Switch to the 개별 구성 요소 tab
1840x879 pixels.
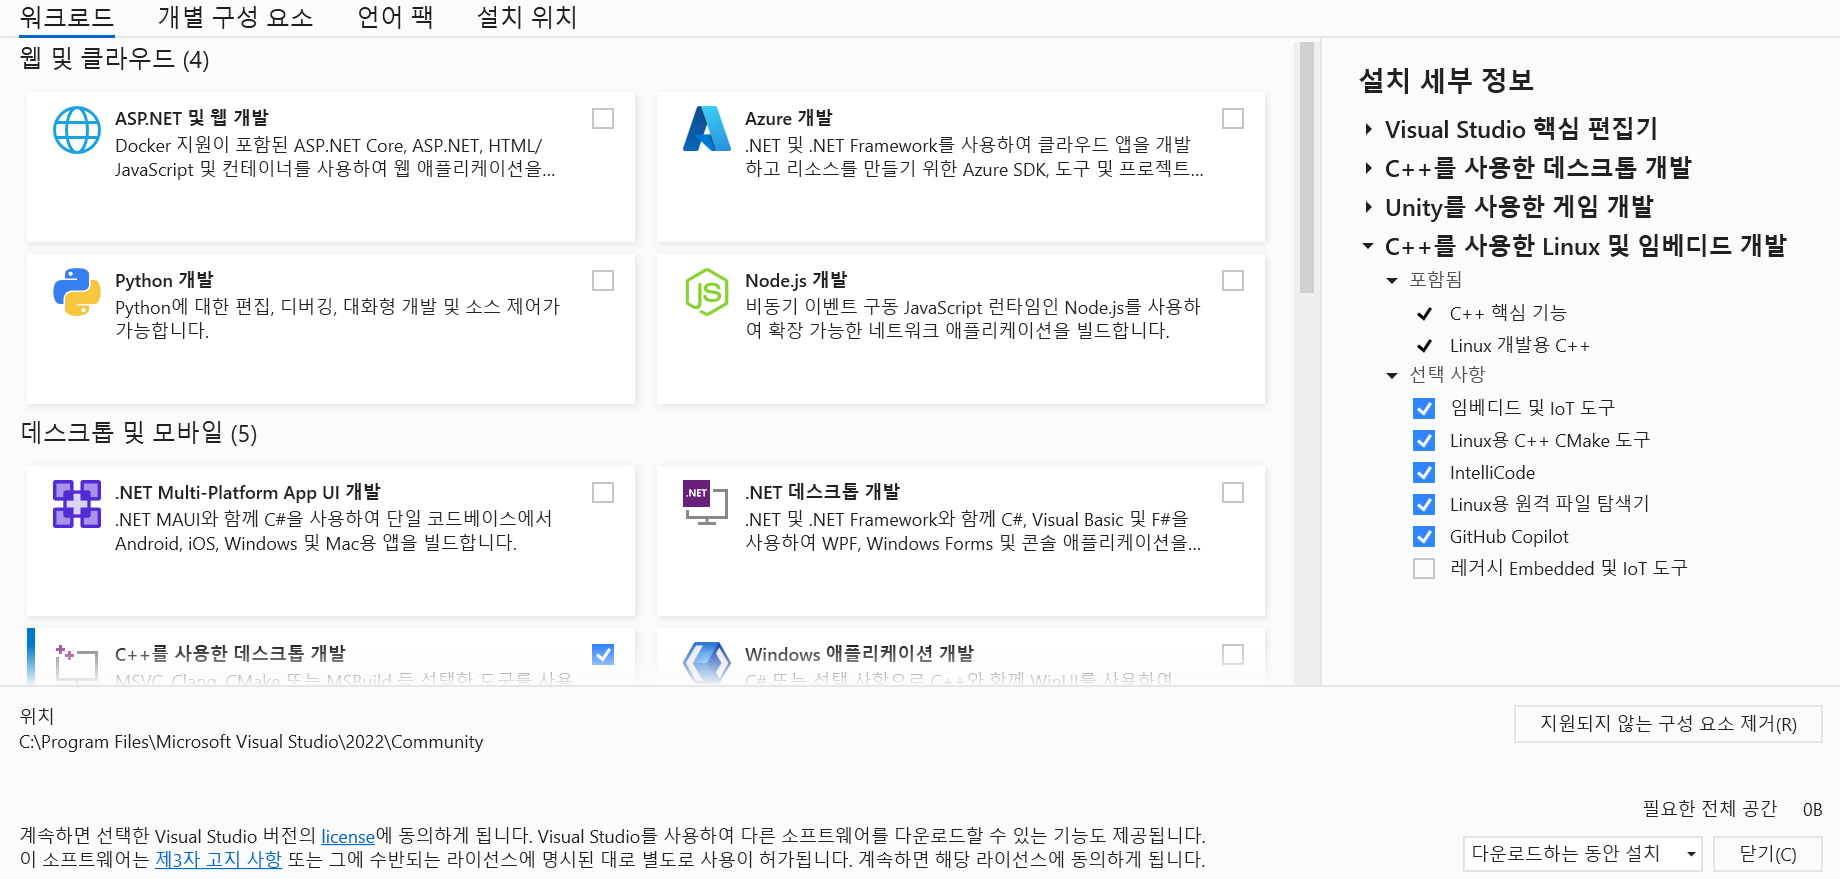point(236,17)
